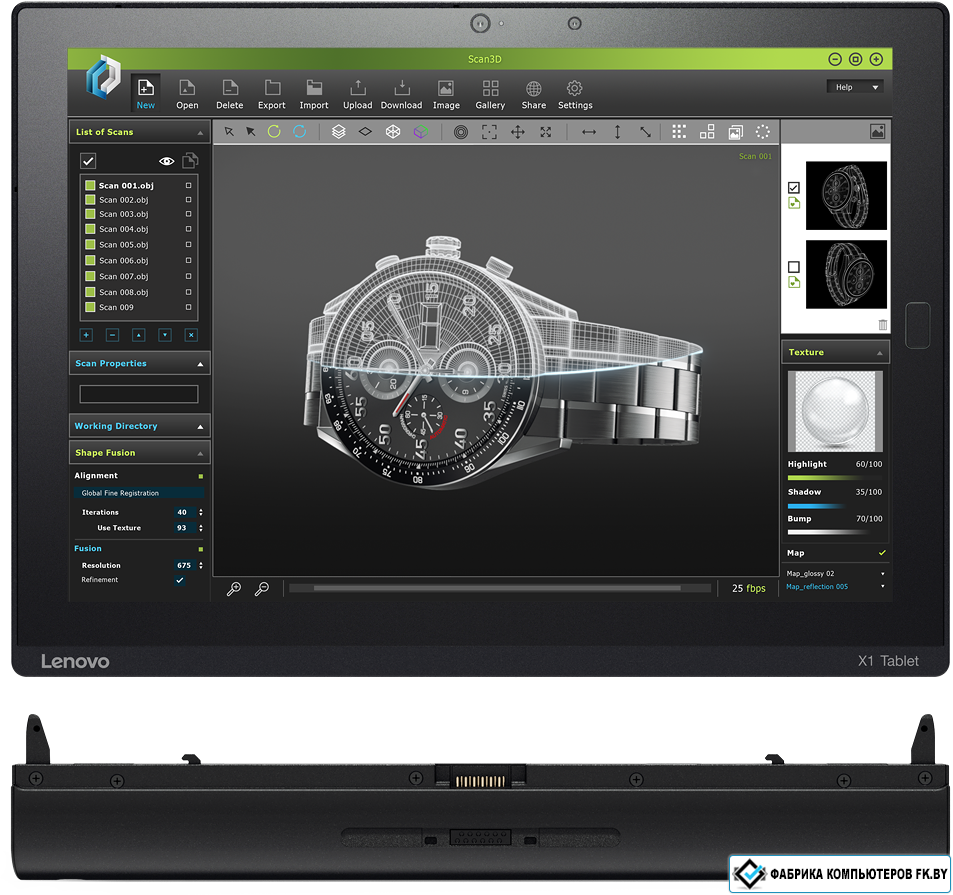The image size is (953, 895).
Task: Select the four-way move tool
Action: point(518,132)
